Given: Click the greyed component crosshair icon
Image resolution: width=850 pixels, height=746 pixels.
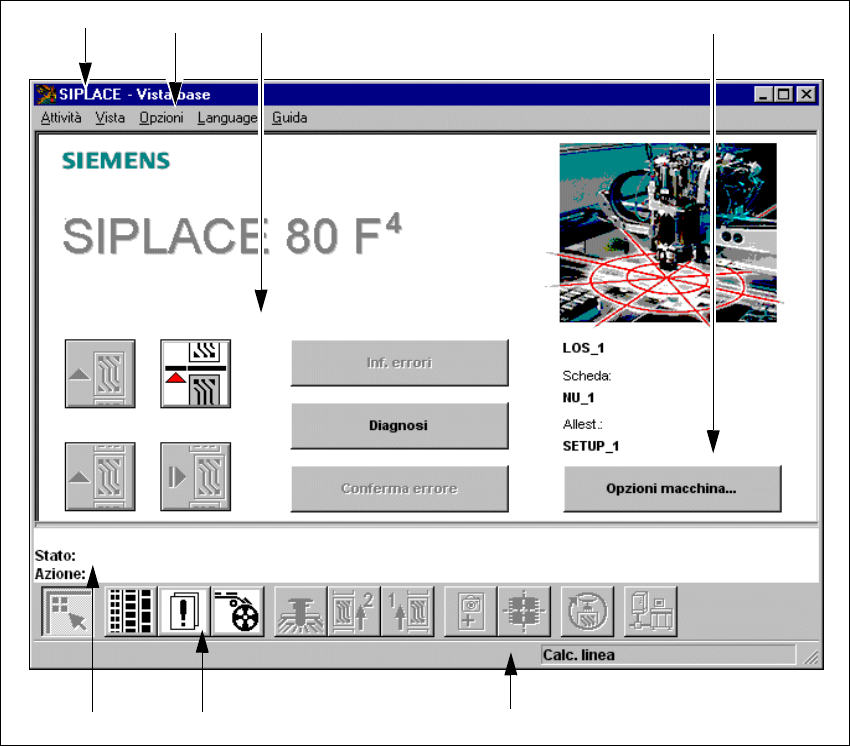Looking at the screenshot, I should (x=524, y=612).
